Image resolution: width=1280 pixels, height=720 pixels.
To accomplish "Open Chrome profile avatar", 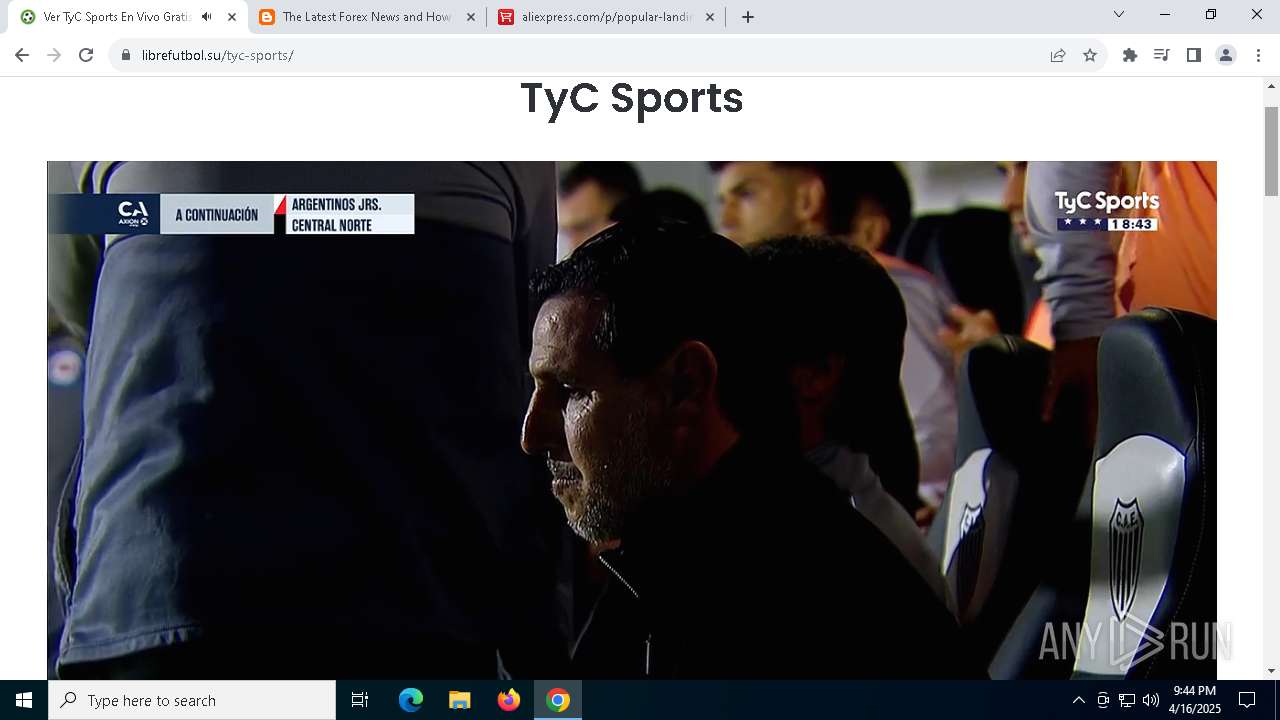I will click(x=1226, y=55).
